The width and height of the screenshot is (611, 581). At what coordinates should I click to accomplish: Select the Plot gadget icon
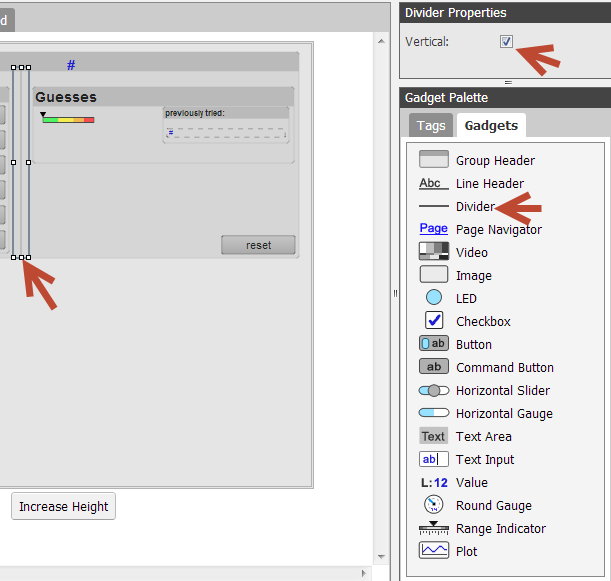point(434,550)
